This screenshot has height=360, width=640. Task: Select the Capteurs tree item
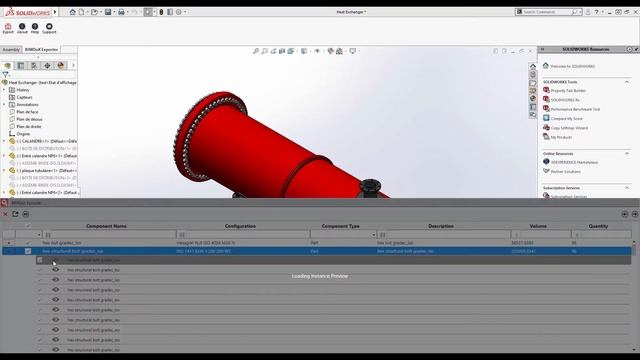[x=24, y=97]
